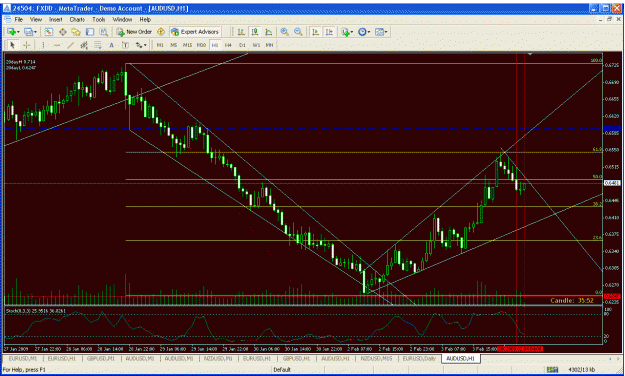Expand the Periods dropdown arrow

pos(369,32)
